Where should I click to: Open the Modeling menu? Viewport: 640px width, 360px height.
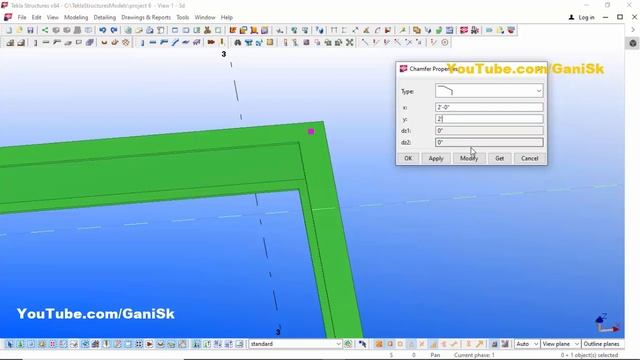click(76, 18)
